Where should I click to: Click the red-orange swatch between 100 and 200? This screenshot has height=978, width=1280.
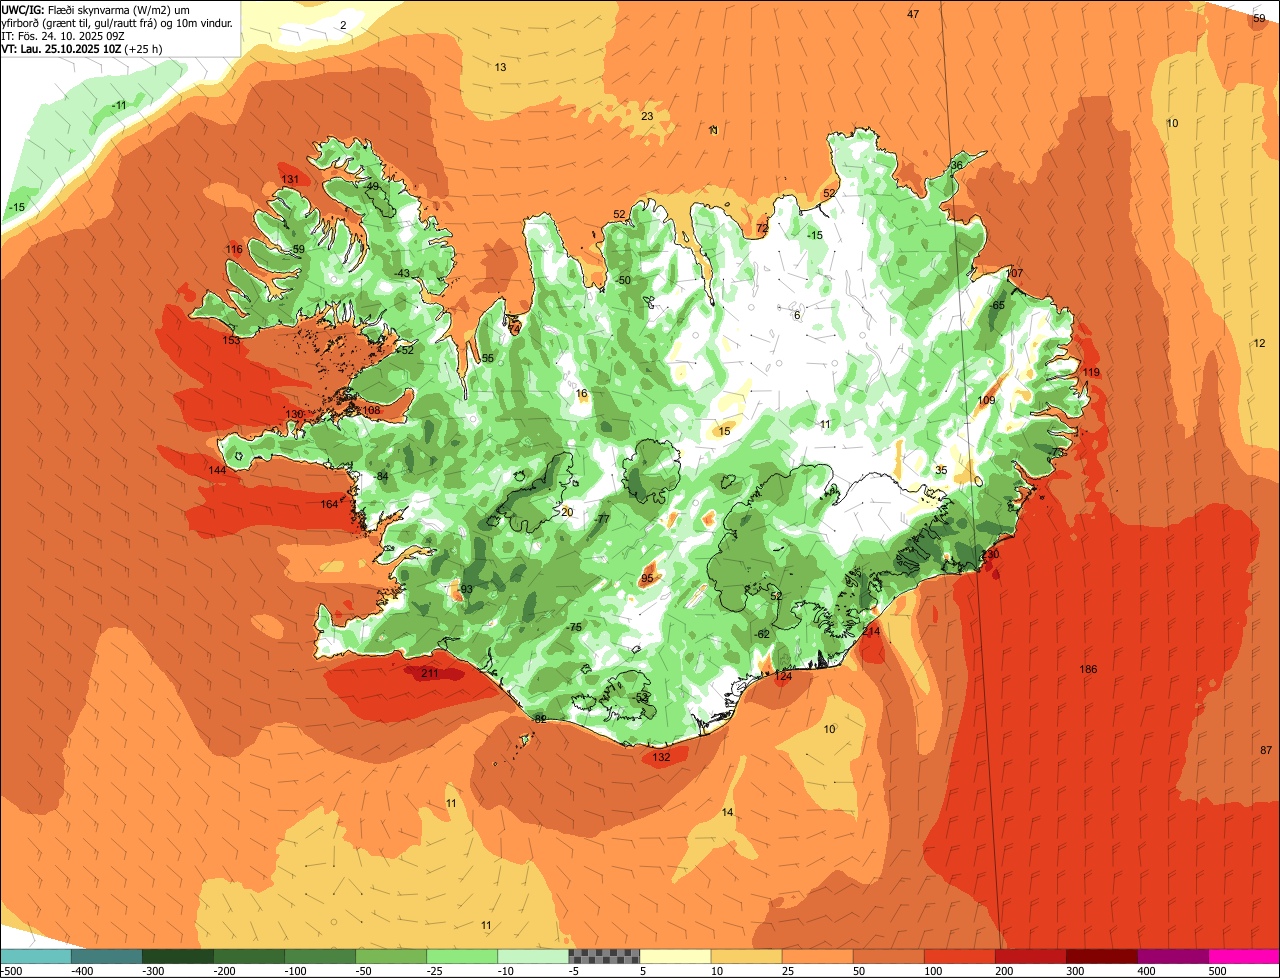pyautogui.click(x=958, y=956)
